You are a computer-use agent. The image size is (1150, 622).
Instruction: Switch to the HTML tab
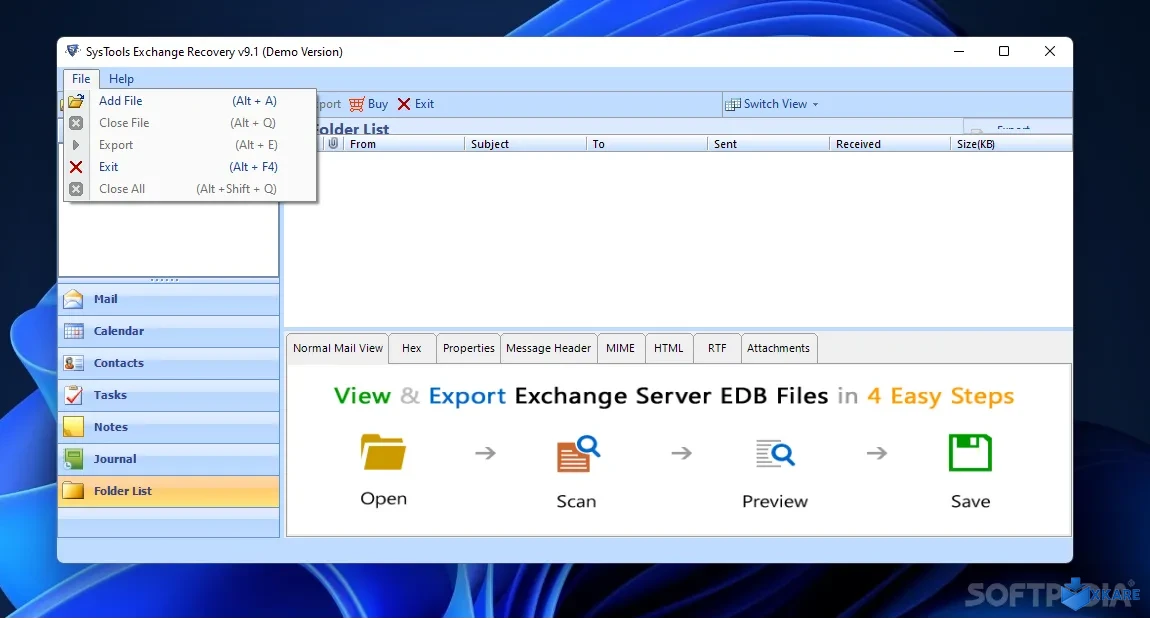tap(668, 348)
